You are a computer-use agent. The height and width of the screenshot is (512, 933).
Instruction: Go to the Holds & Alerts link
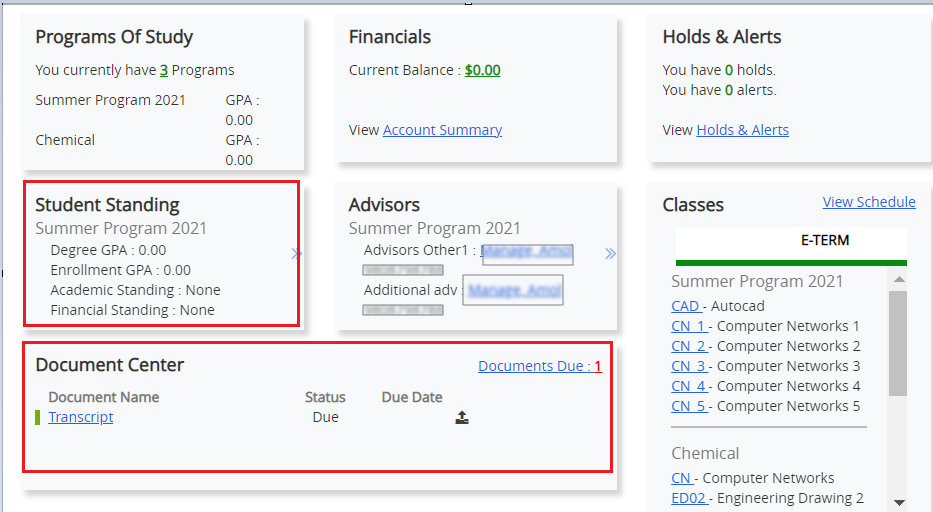tap(742, 130)
